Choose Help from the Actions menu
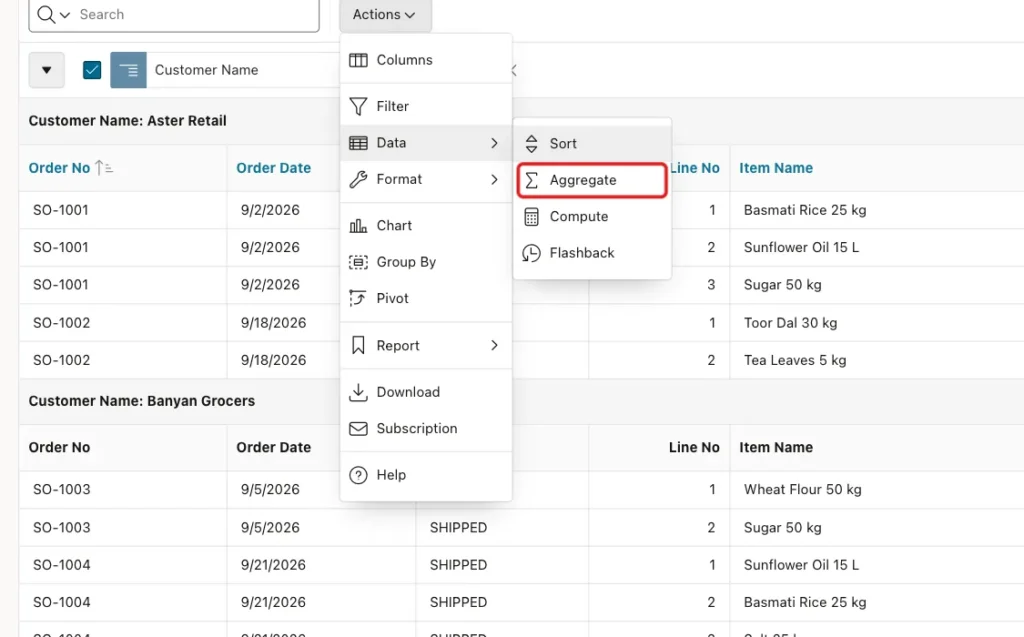The image size is (1024, 637). 425,475
